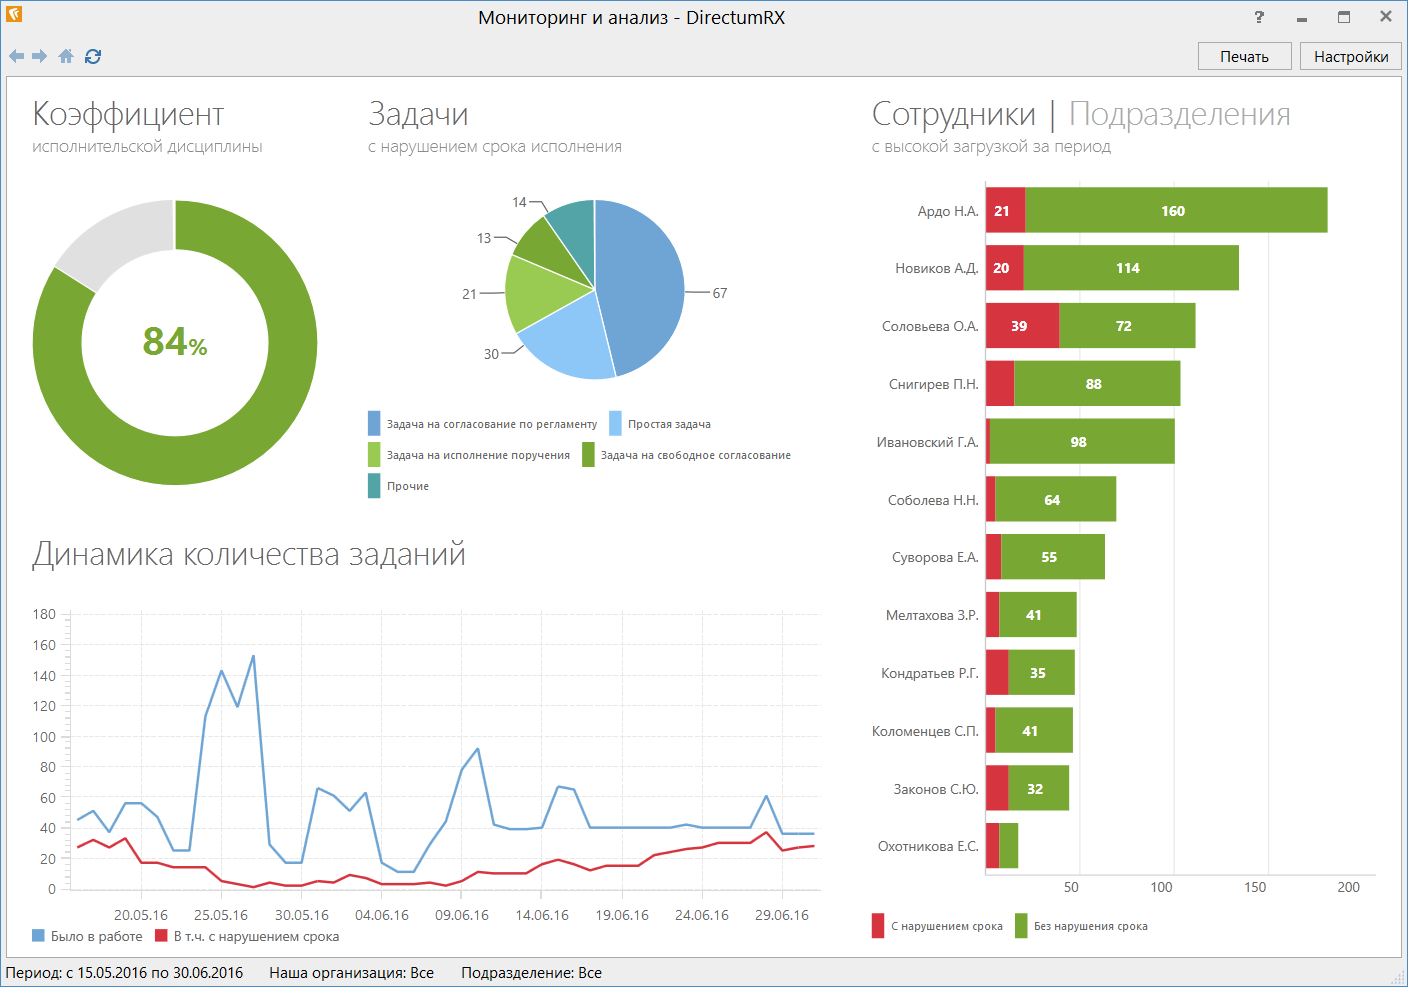Click red bar 39 for Соловьева О.А.

point(1022,326)
